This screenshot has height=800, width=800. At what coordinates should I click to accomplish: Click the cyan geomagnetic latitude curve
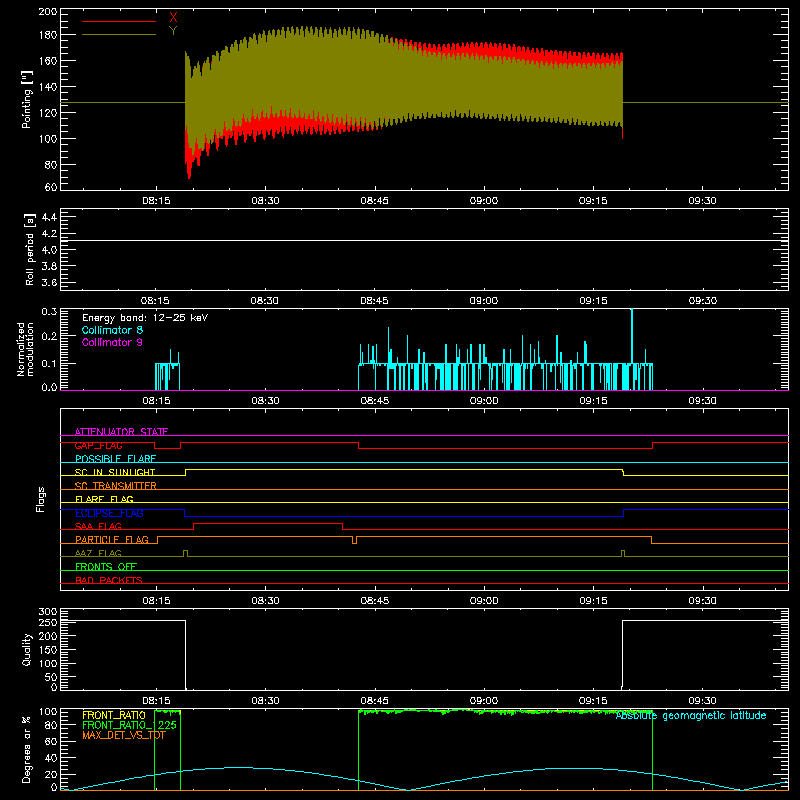click(x=424, y=779)
